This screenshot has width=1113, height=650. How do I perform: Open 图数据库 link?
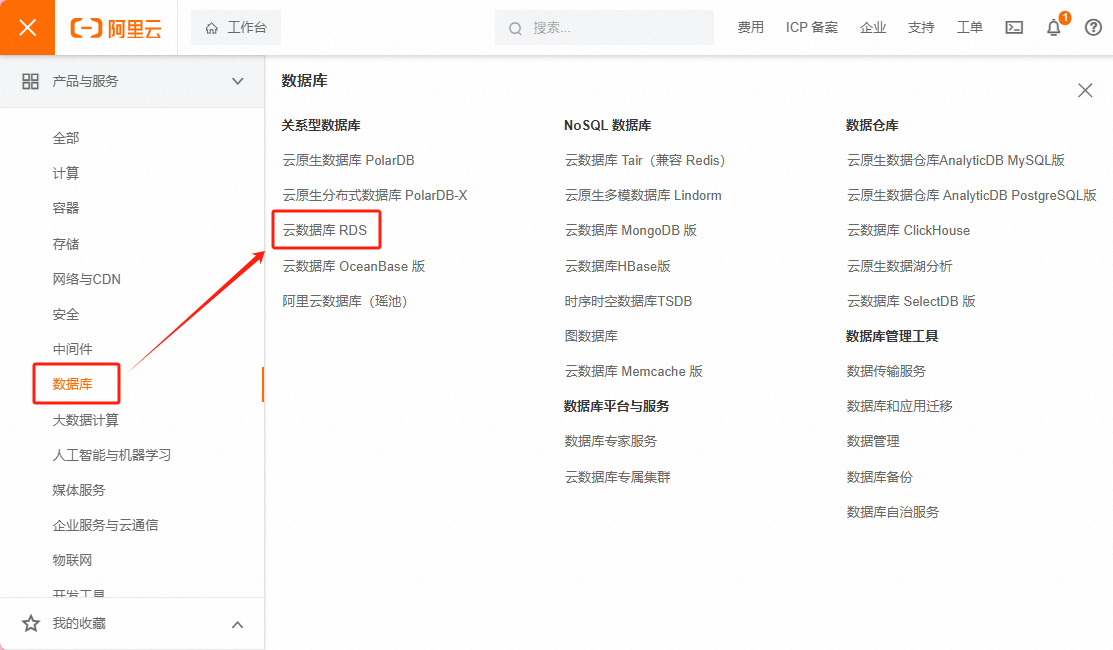591,336
